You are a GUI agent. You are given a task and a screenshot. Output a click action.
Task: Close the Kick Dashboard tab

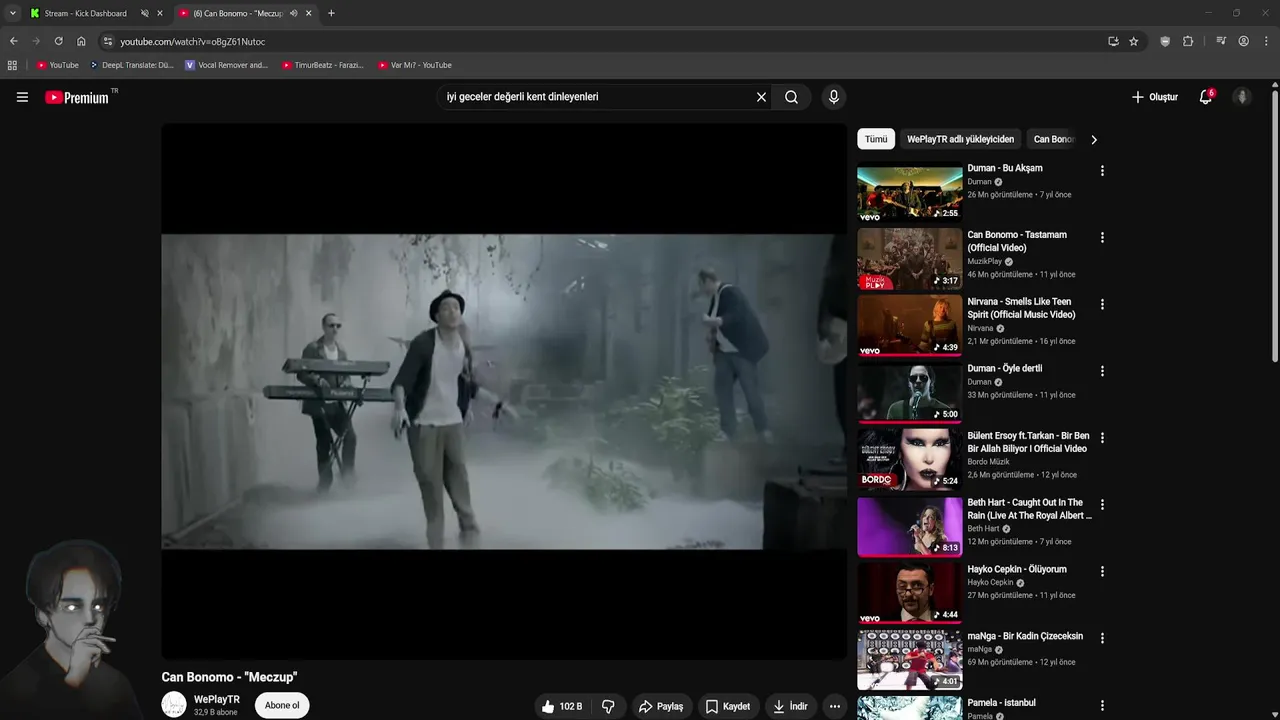coord(160,13)
